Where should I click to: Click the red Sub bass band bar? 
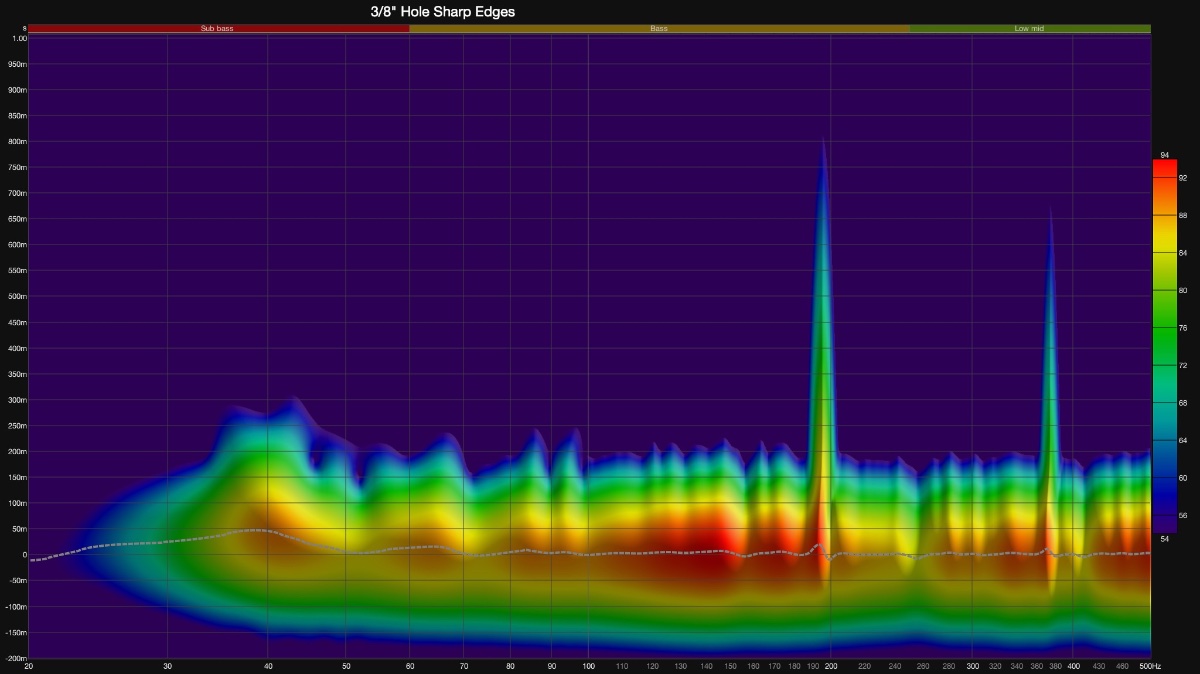pos(217,29)
